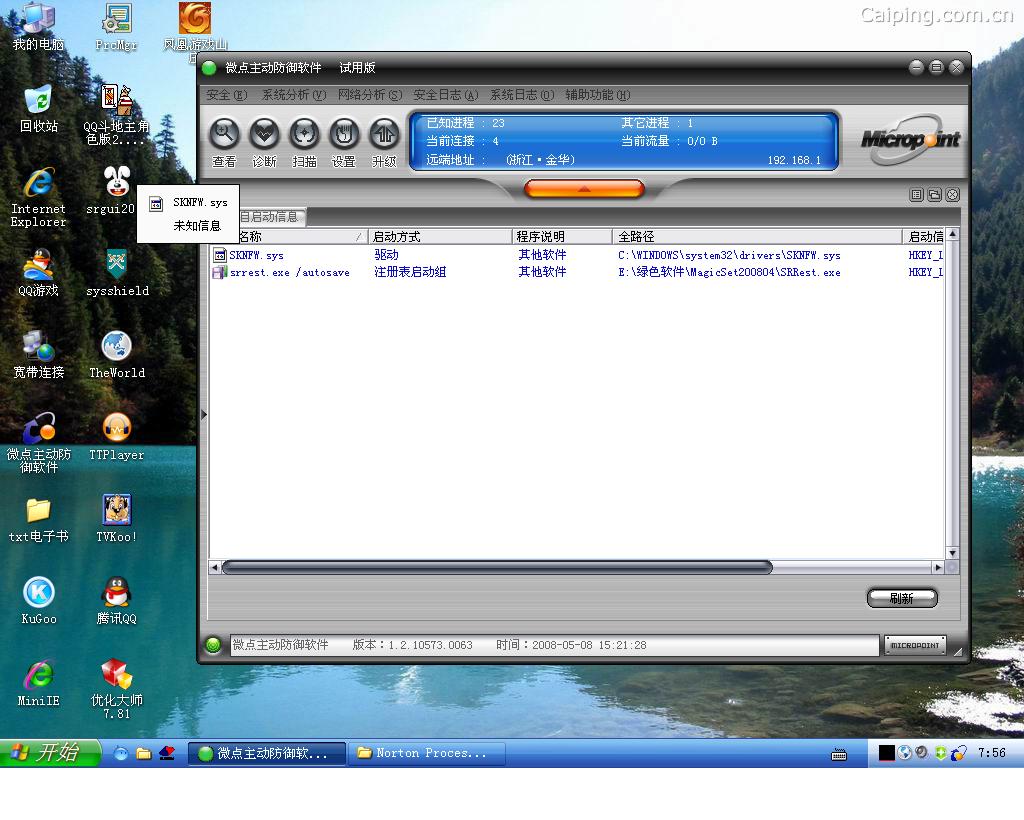Open TTPlayer desktop icon
This screenshot has height=820, width=1024.
click(x=117, y=437)
